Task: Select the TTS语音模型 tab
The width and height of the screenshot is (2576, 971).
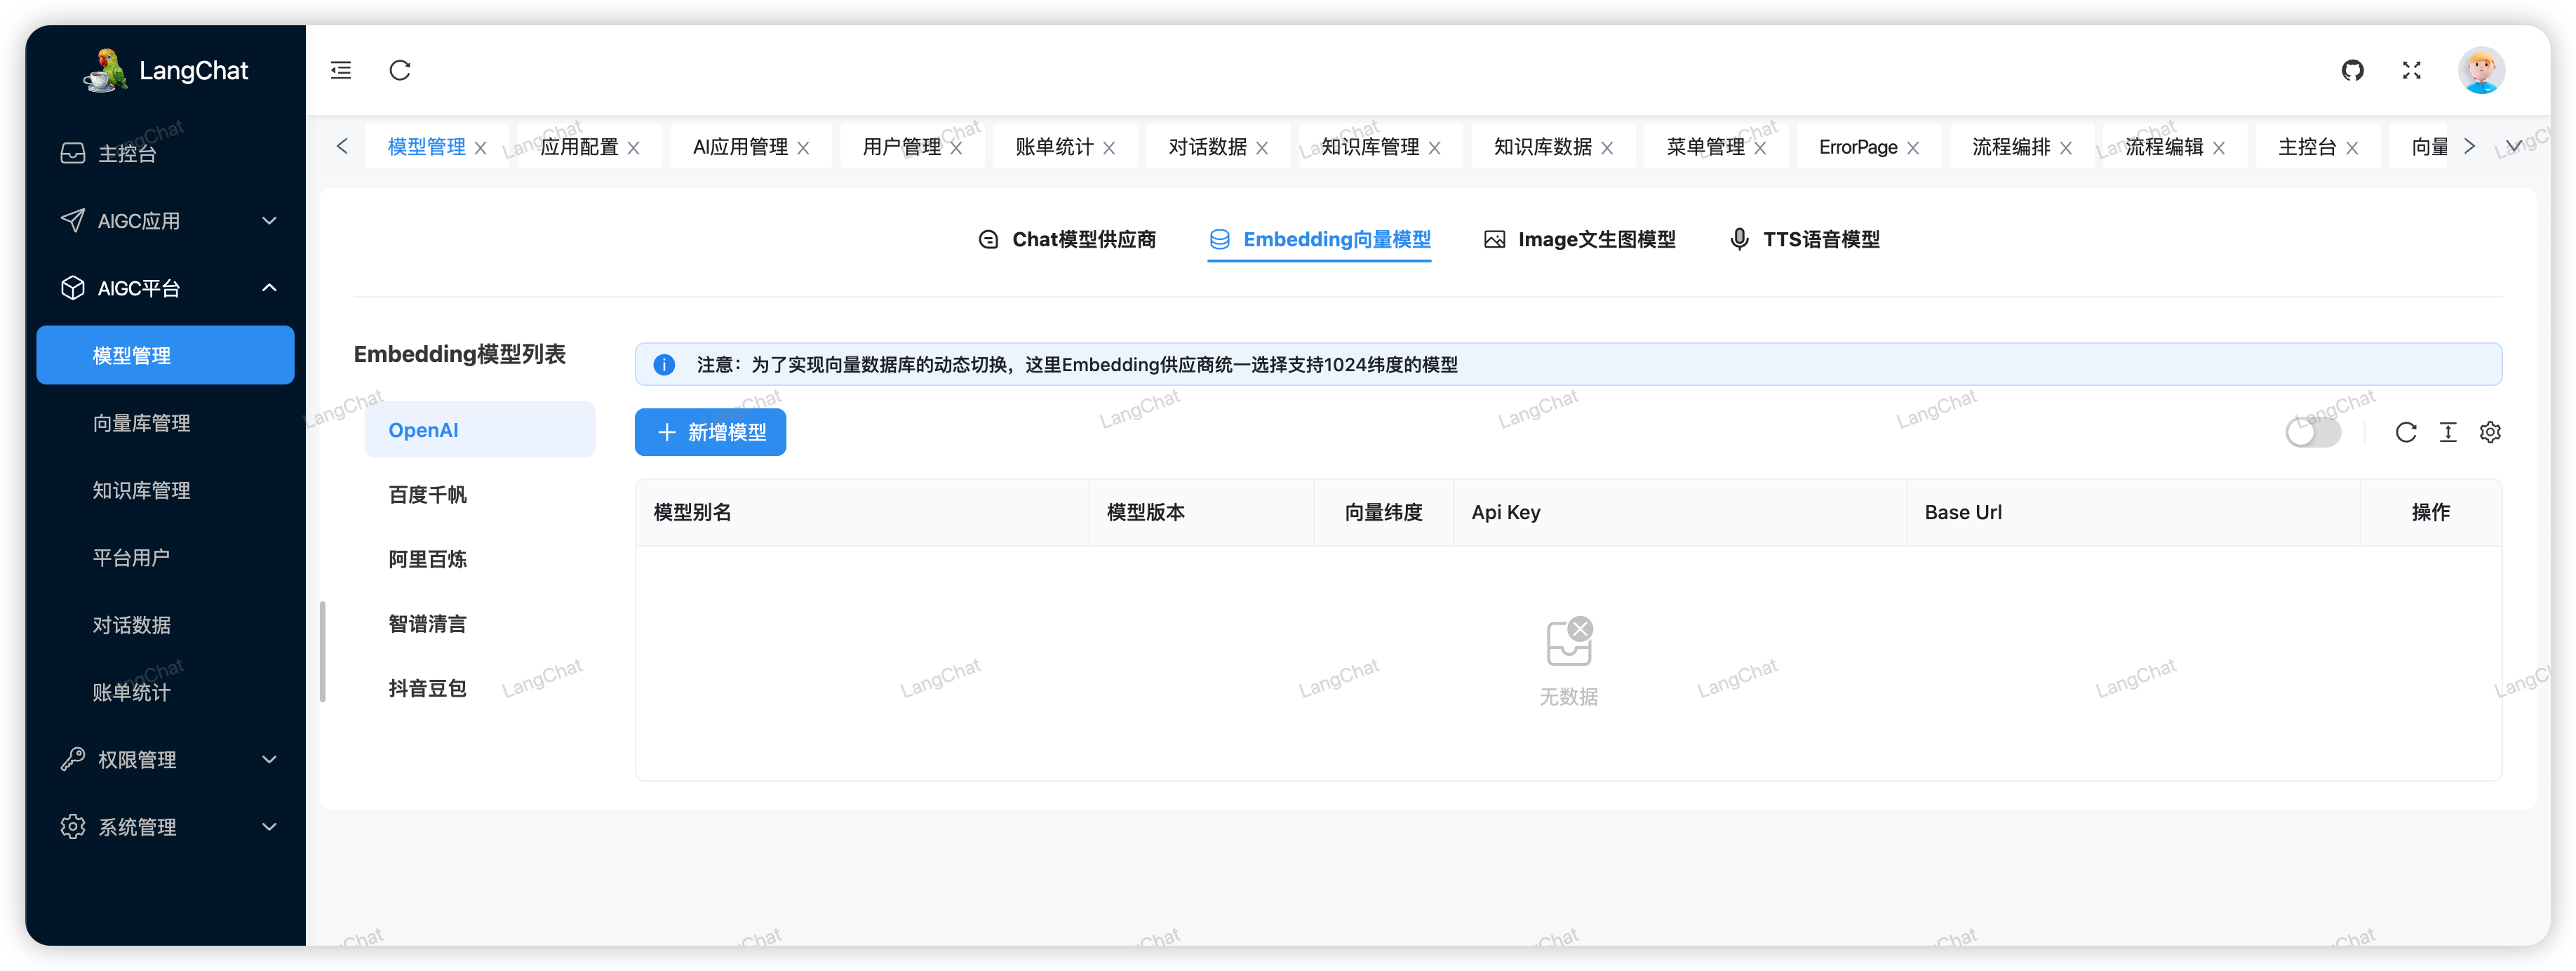Action: (x=1804, y=239)
